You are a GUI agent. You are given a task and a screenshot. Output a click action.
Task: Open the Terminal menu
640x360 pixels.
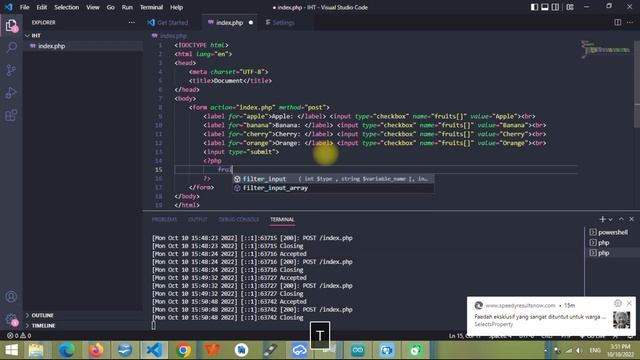click(151, 7)
